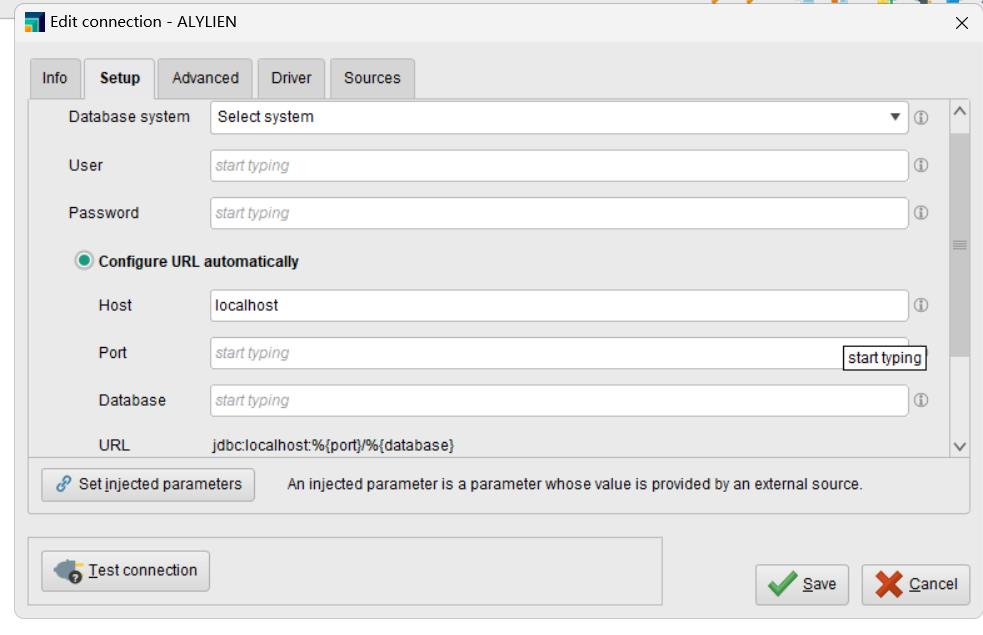This screenshot has width=983, height=635.
Task: Click into the Host input field
Action: (559, 305)
